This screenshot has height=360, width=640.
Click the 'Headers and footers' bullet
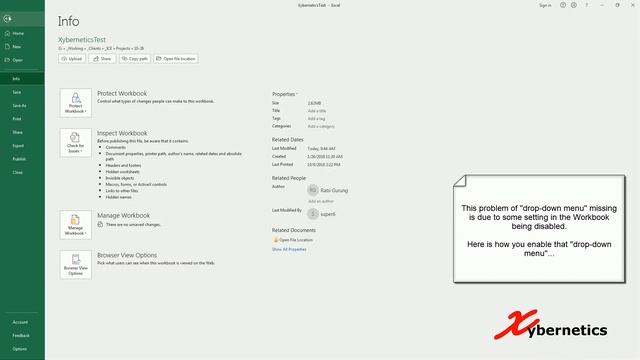click(123, 165)
